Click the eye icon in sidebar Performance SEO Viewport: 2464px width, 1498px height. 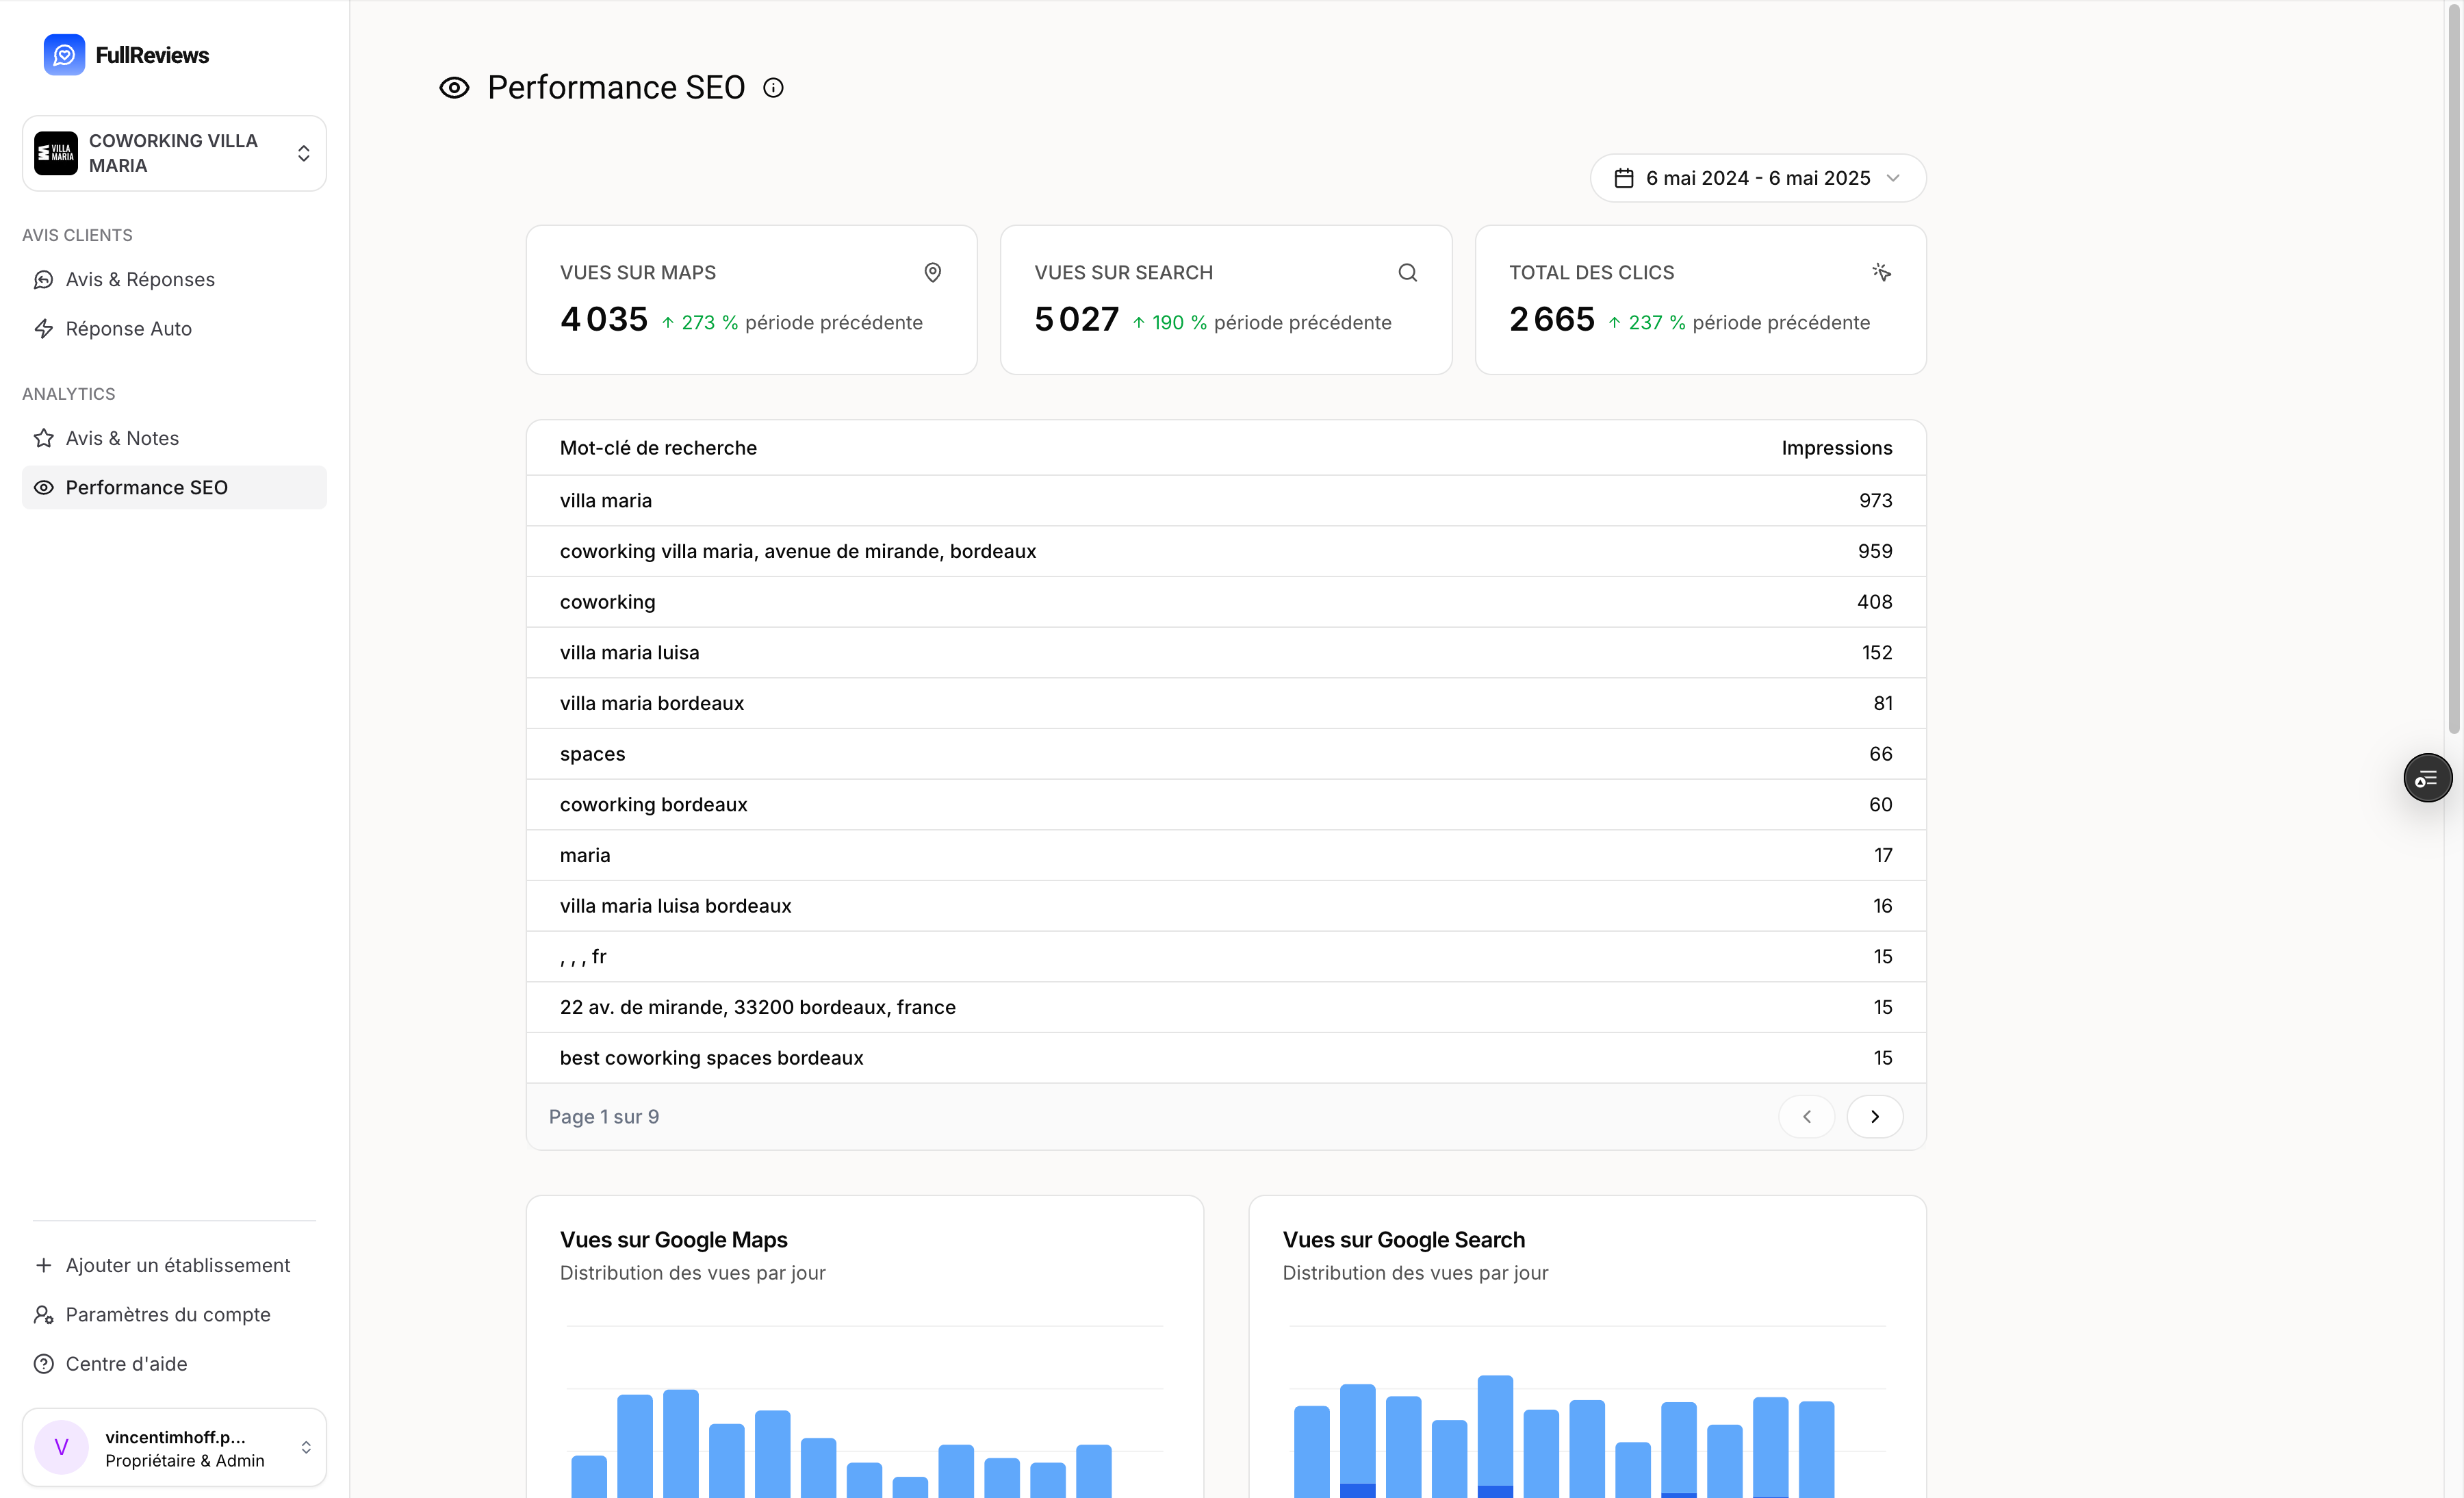[x=43, y=487]
